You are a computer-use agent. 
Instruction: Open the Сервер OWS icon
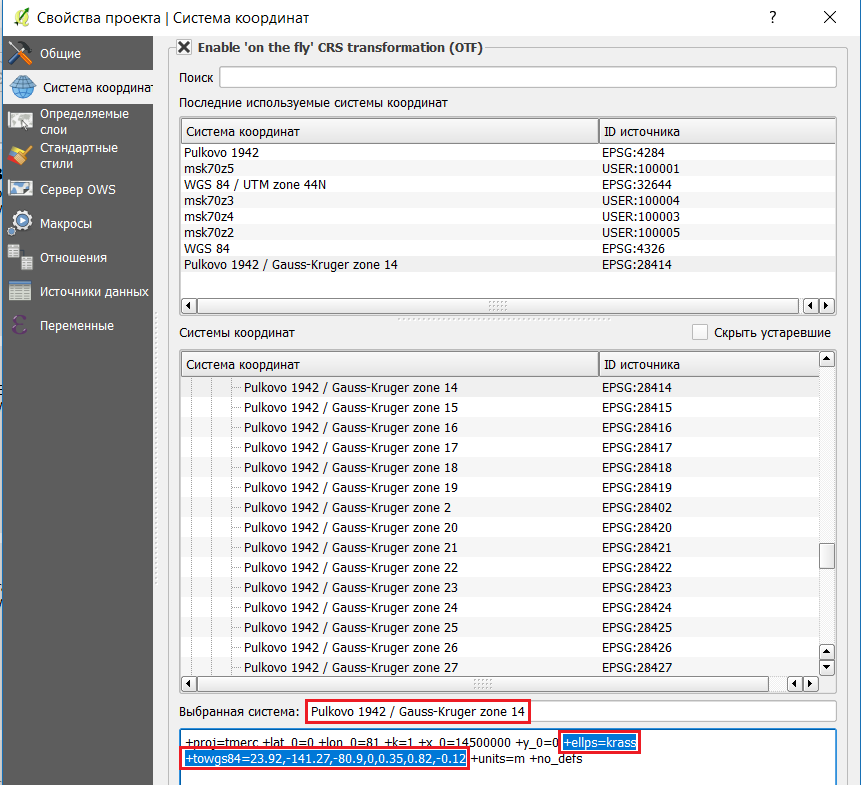[x=20, y=189]
